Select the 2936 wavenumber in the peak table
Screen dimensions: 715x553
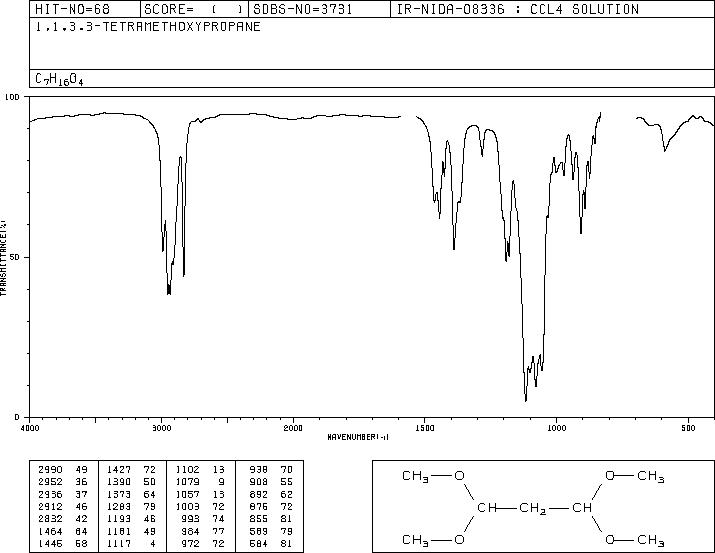(50, 494)
